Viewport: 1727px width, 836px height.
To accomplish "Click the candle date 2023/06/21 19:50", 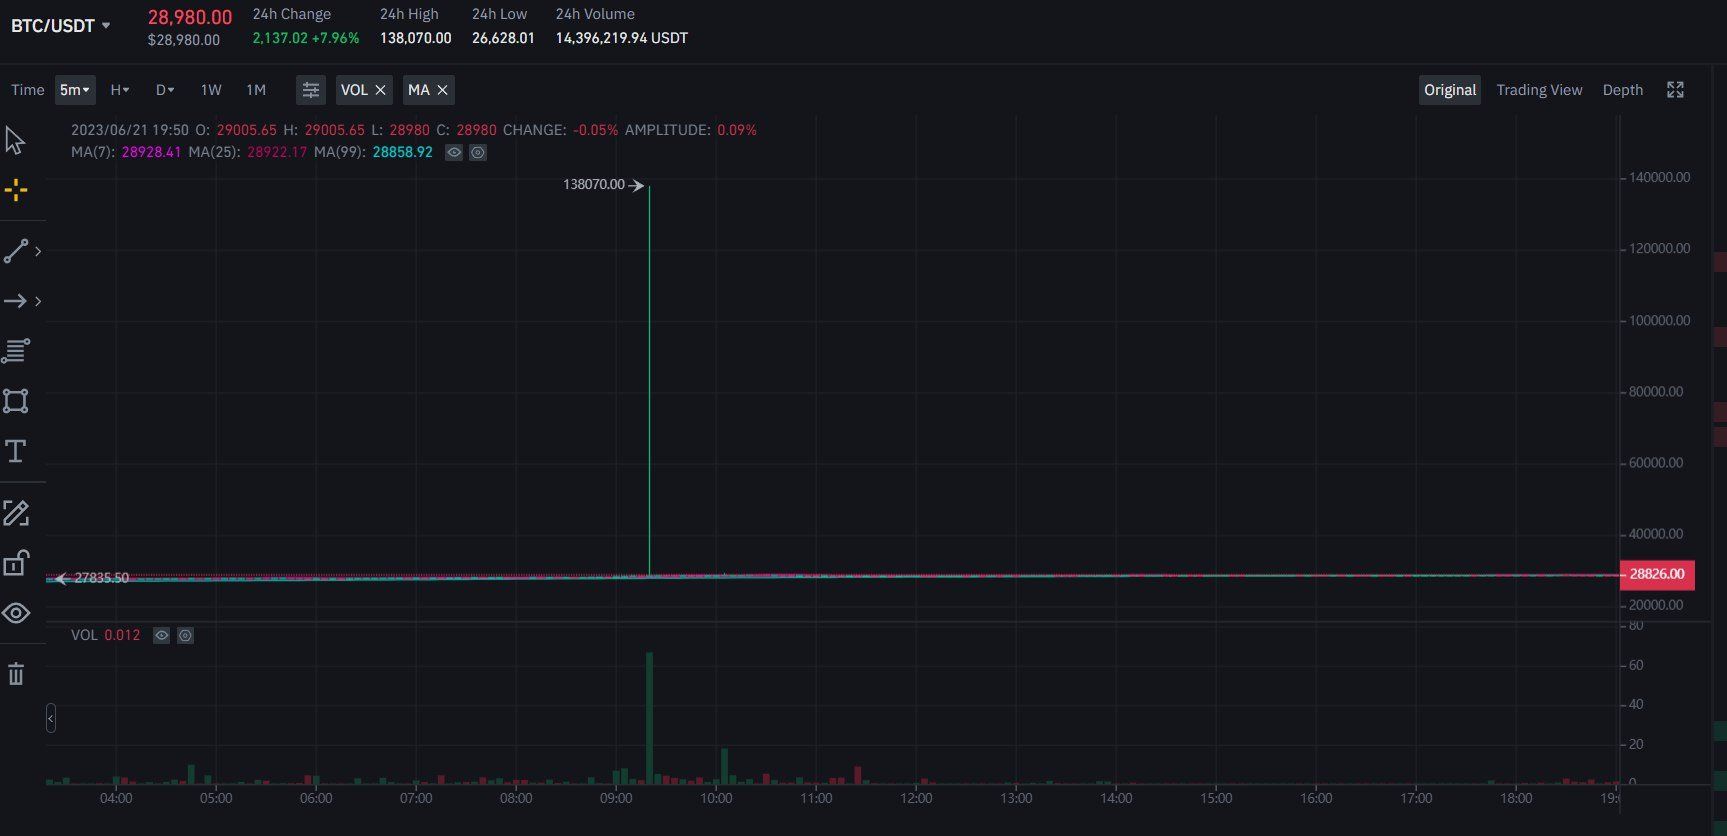I will pos(130,130).
